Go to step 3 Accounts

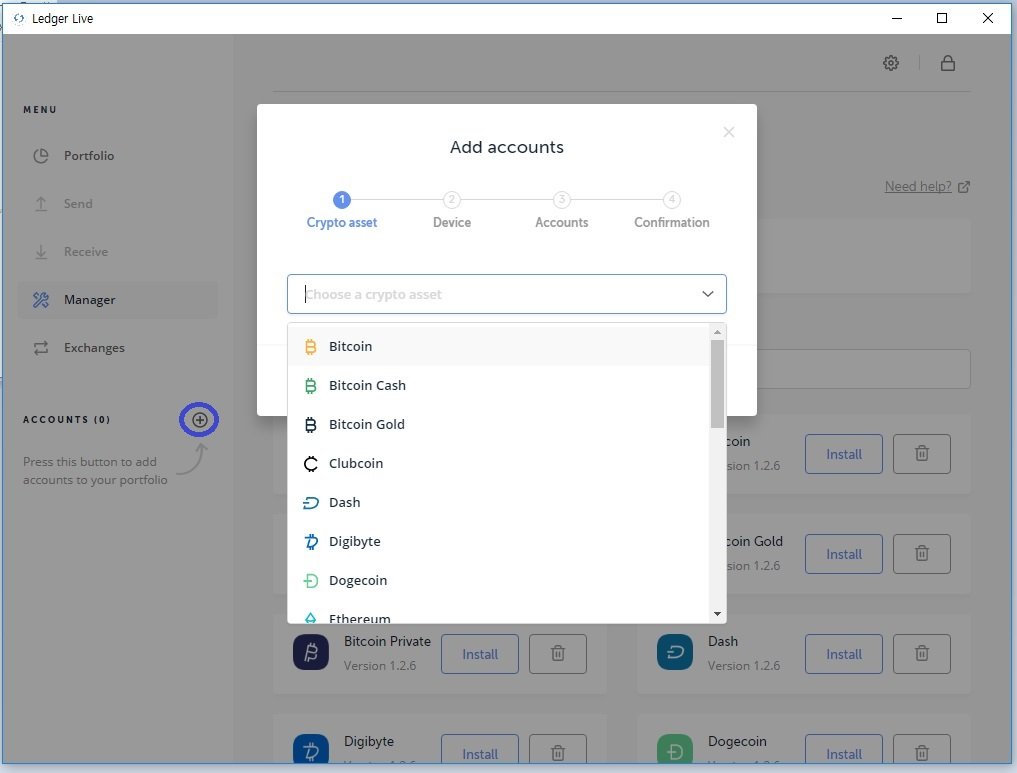pyautogui.click(x=562, y=210)
